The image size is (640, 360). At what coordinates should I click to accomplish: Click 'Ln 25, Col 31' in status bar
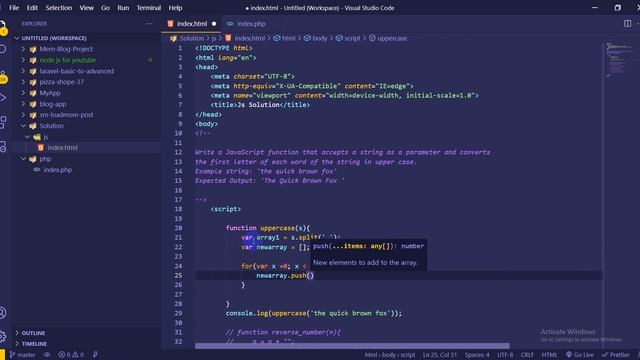(x=440, y=355)
